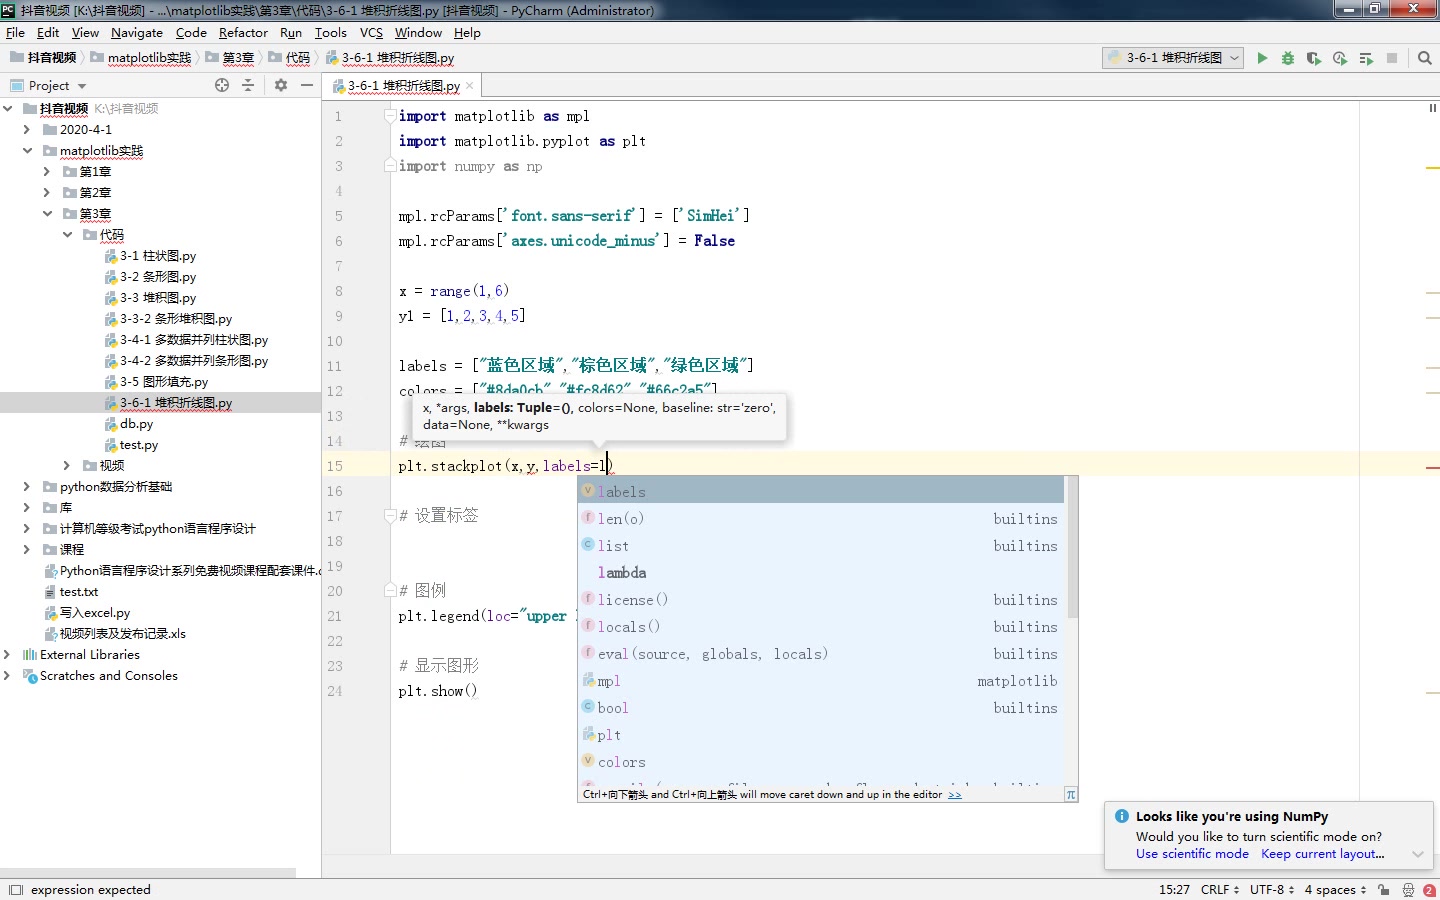
Task: Select colors completion suggestion
Action: coord(821,761)
